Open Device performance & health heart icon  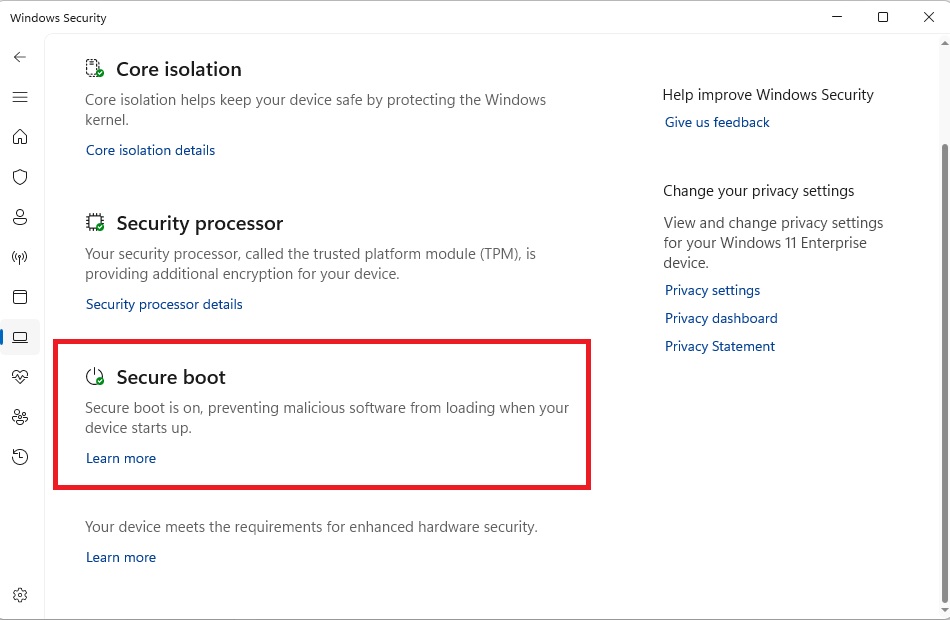[x=20, y=377]
